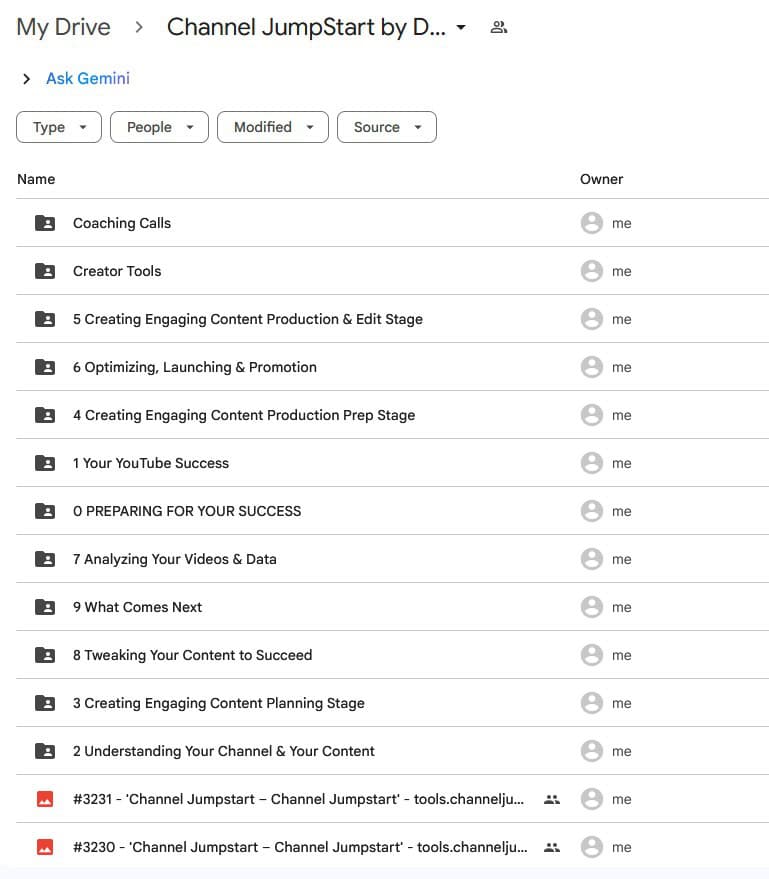Click the shared icon on the #3230 file row
This screenshot has width=769, height=879.
(551, 847)
